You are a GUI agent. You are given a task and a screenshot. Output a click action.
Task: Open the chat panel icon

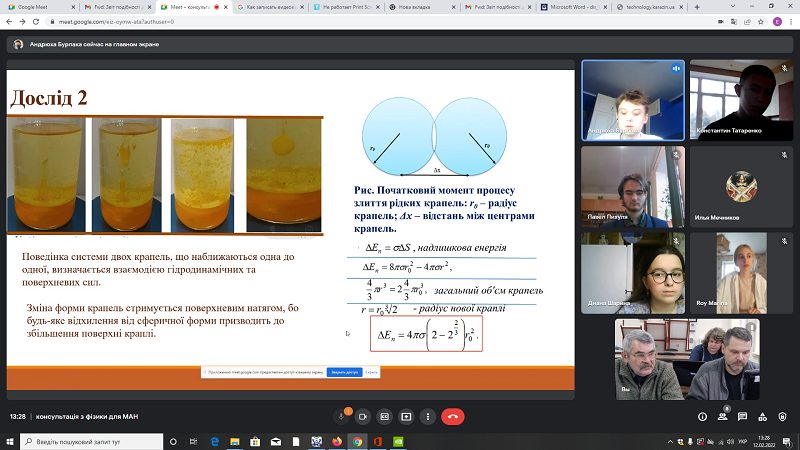click(x=742, y=417)
